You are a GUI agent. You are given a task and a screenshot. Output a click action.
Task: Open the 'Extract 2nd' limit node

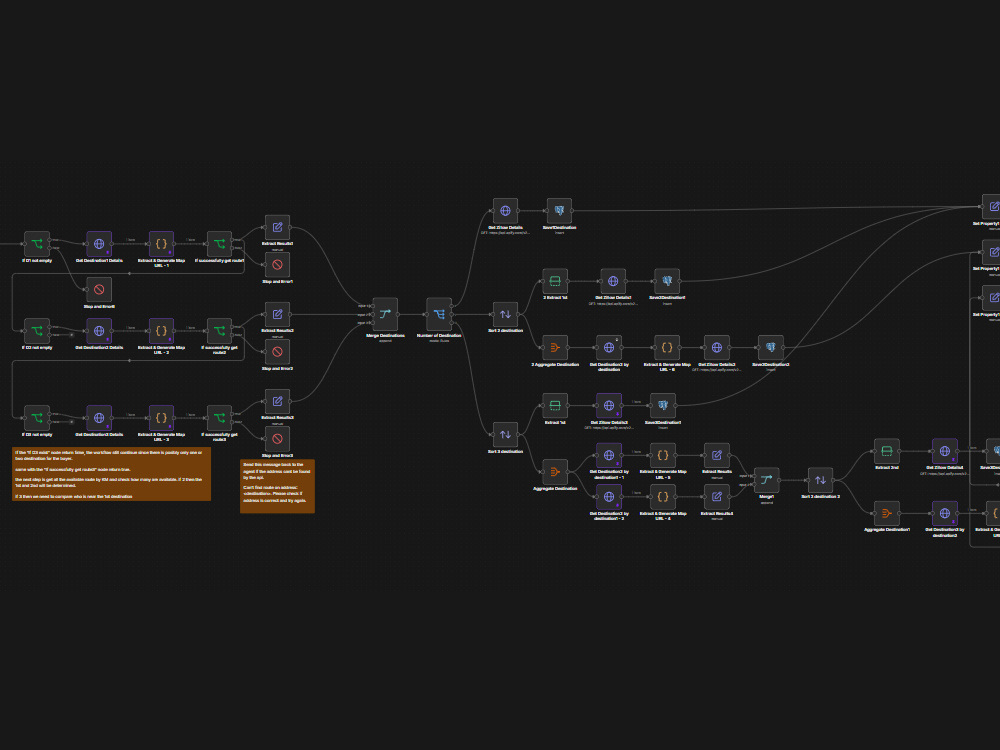click(886, 451)
